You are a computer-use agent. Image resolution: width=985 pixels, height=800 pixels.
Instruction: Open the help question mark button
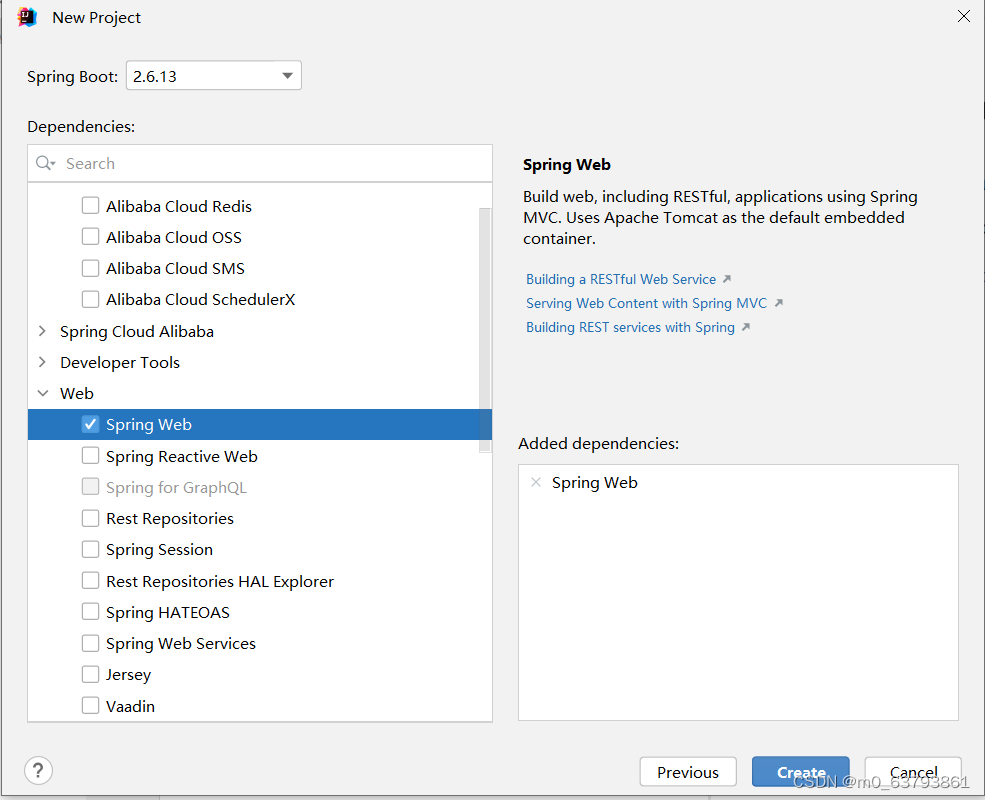[38, 770]
